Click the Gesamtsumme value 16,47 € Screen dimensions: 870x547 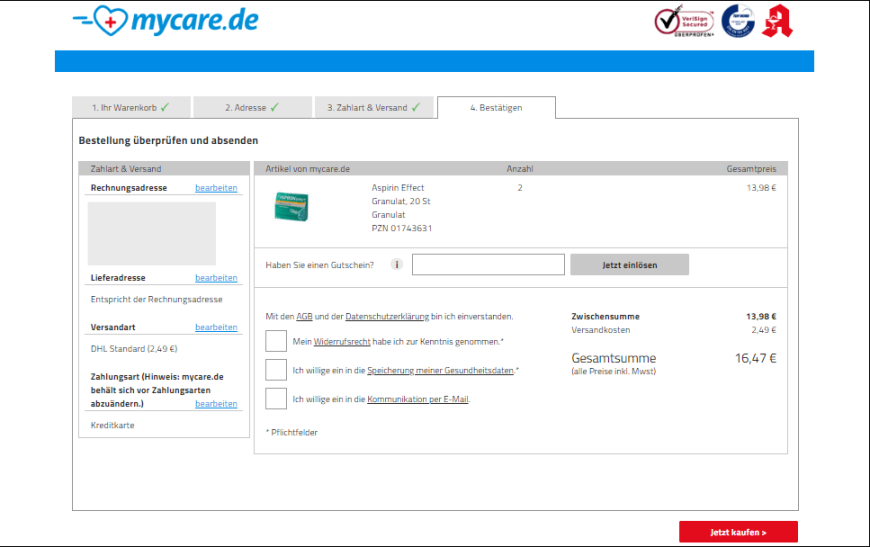(x=756, y=358)
